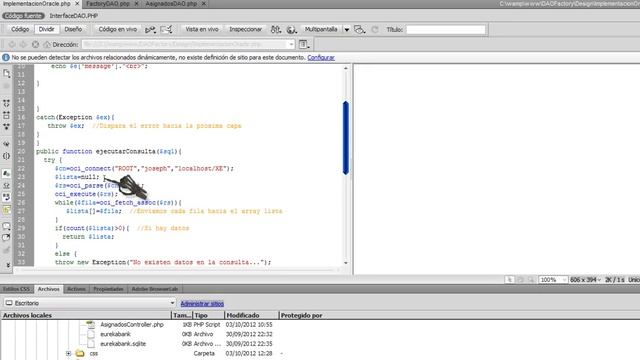Click the stop loading icon
This screenshot has width=640, height=360.
[x=35, y=44]
